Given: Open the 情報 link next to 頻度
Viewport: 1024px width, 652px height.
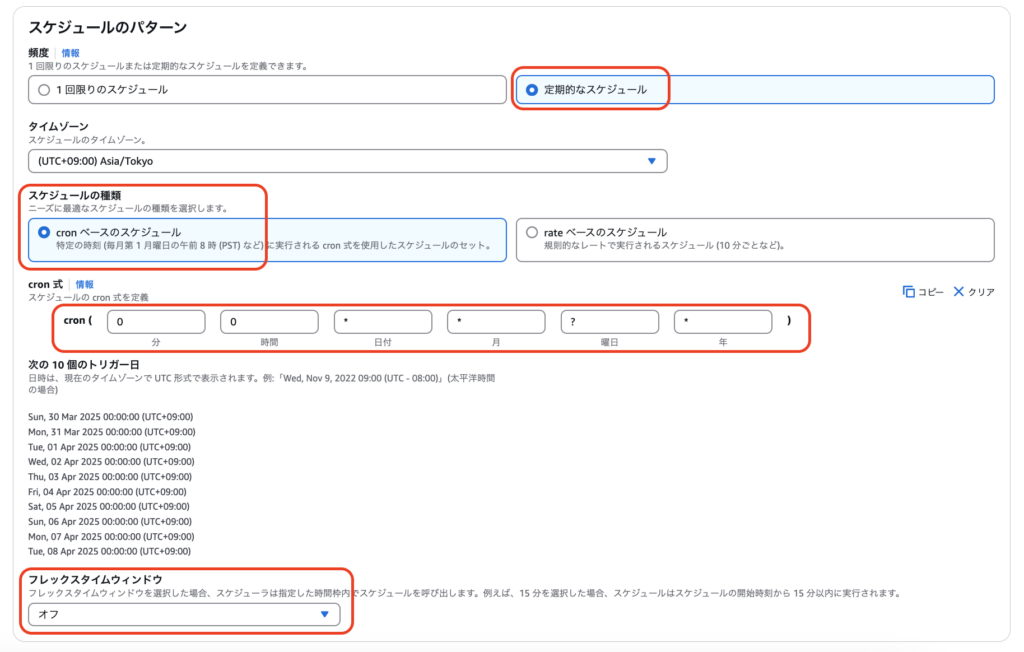Looking at the screenshot, I should pyautogui.click(x=70, y=53).
